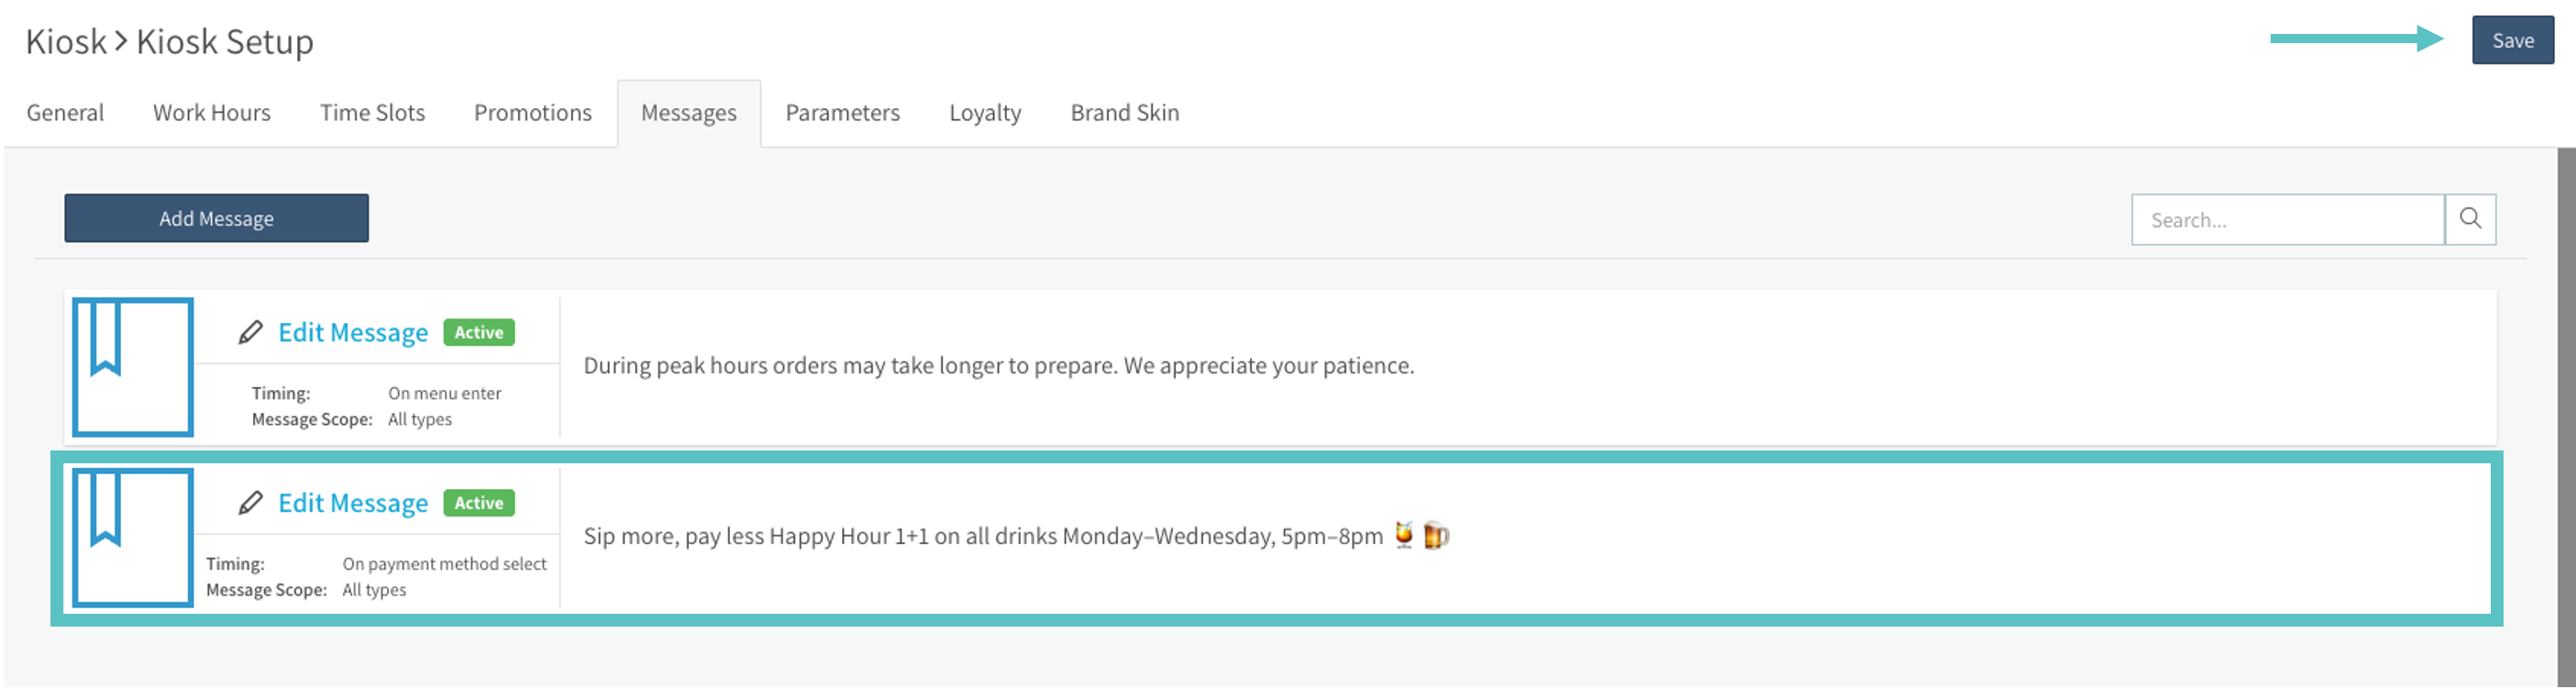Click the search magnifier icon
2576x689 pixels.
click(2469, 219)
